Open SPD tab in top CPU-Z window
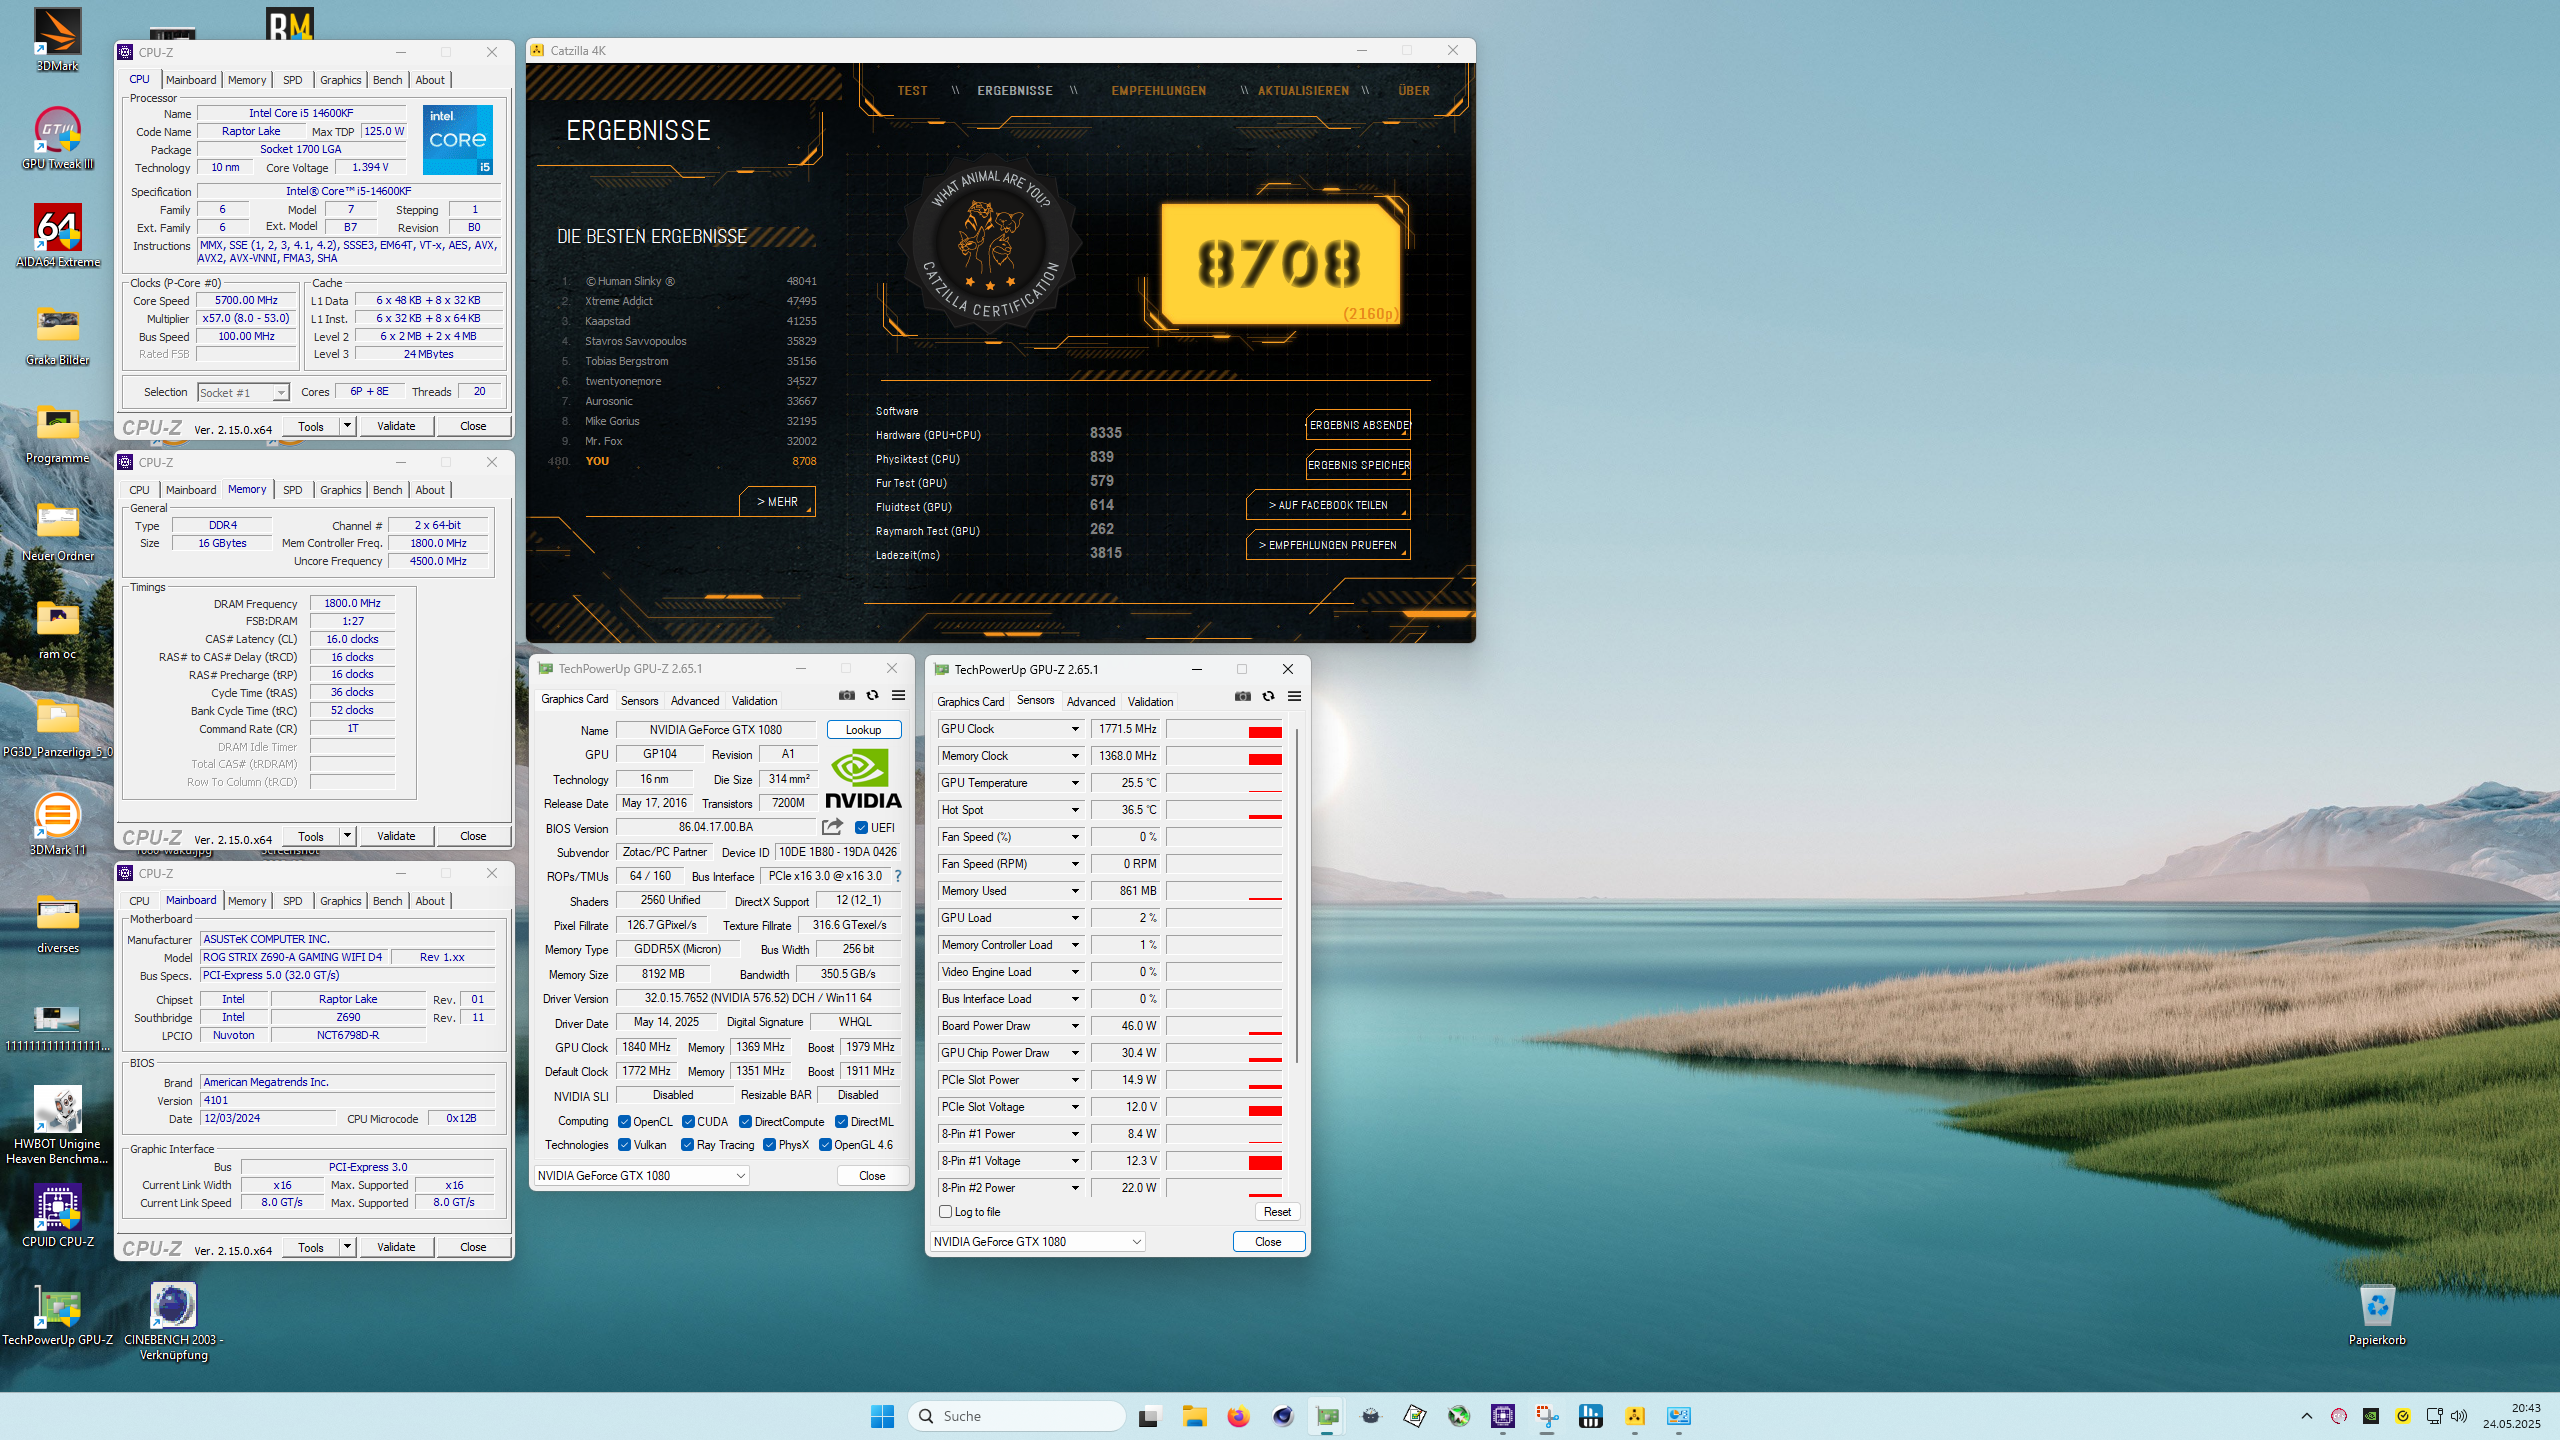This screenshot has width=2560, height=1440. pyautogui.click(x=292, y=80)
